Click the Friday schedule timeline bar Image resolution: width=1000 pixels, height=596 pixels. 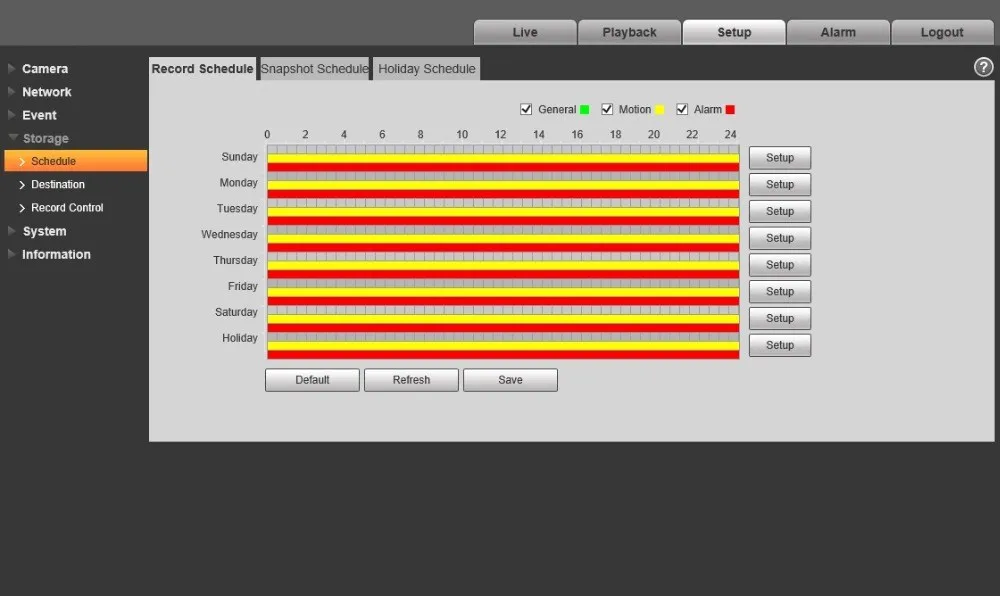[503, 292]
